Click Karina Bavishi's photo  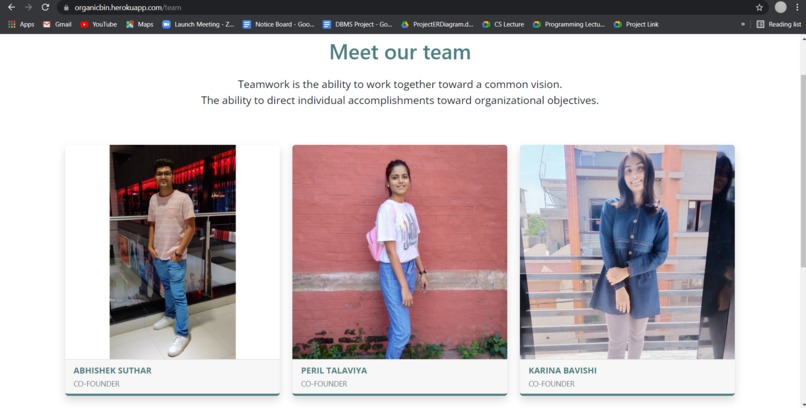point(627,252)
